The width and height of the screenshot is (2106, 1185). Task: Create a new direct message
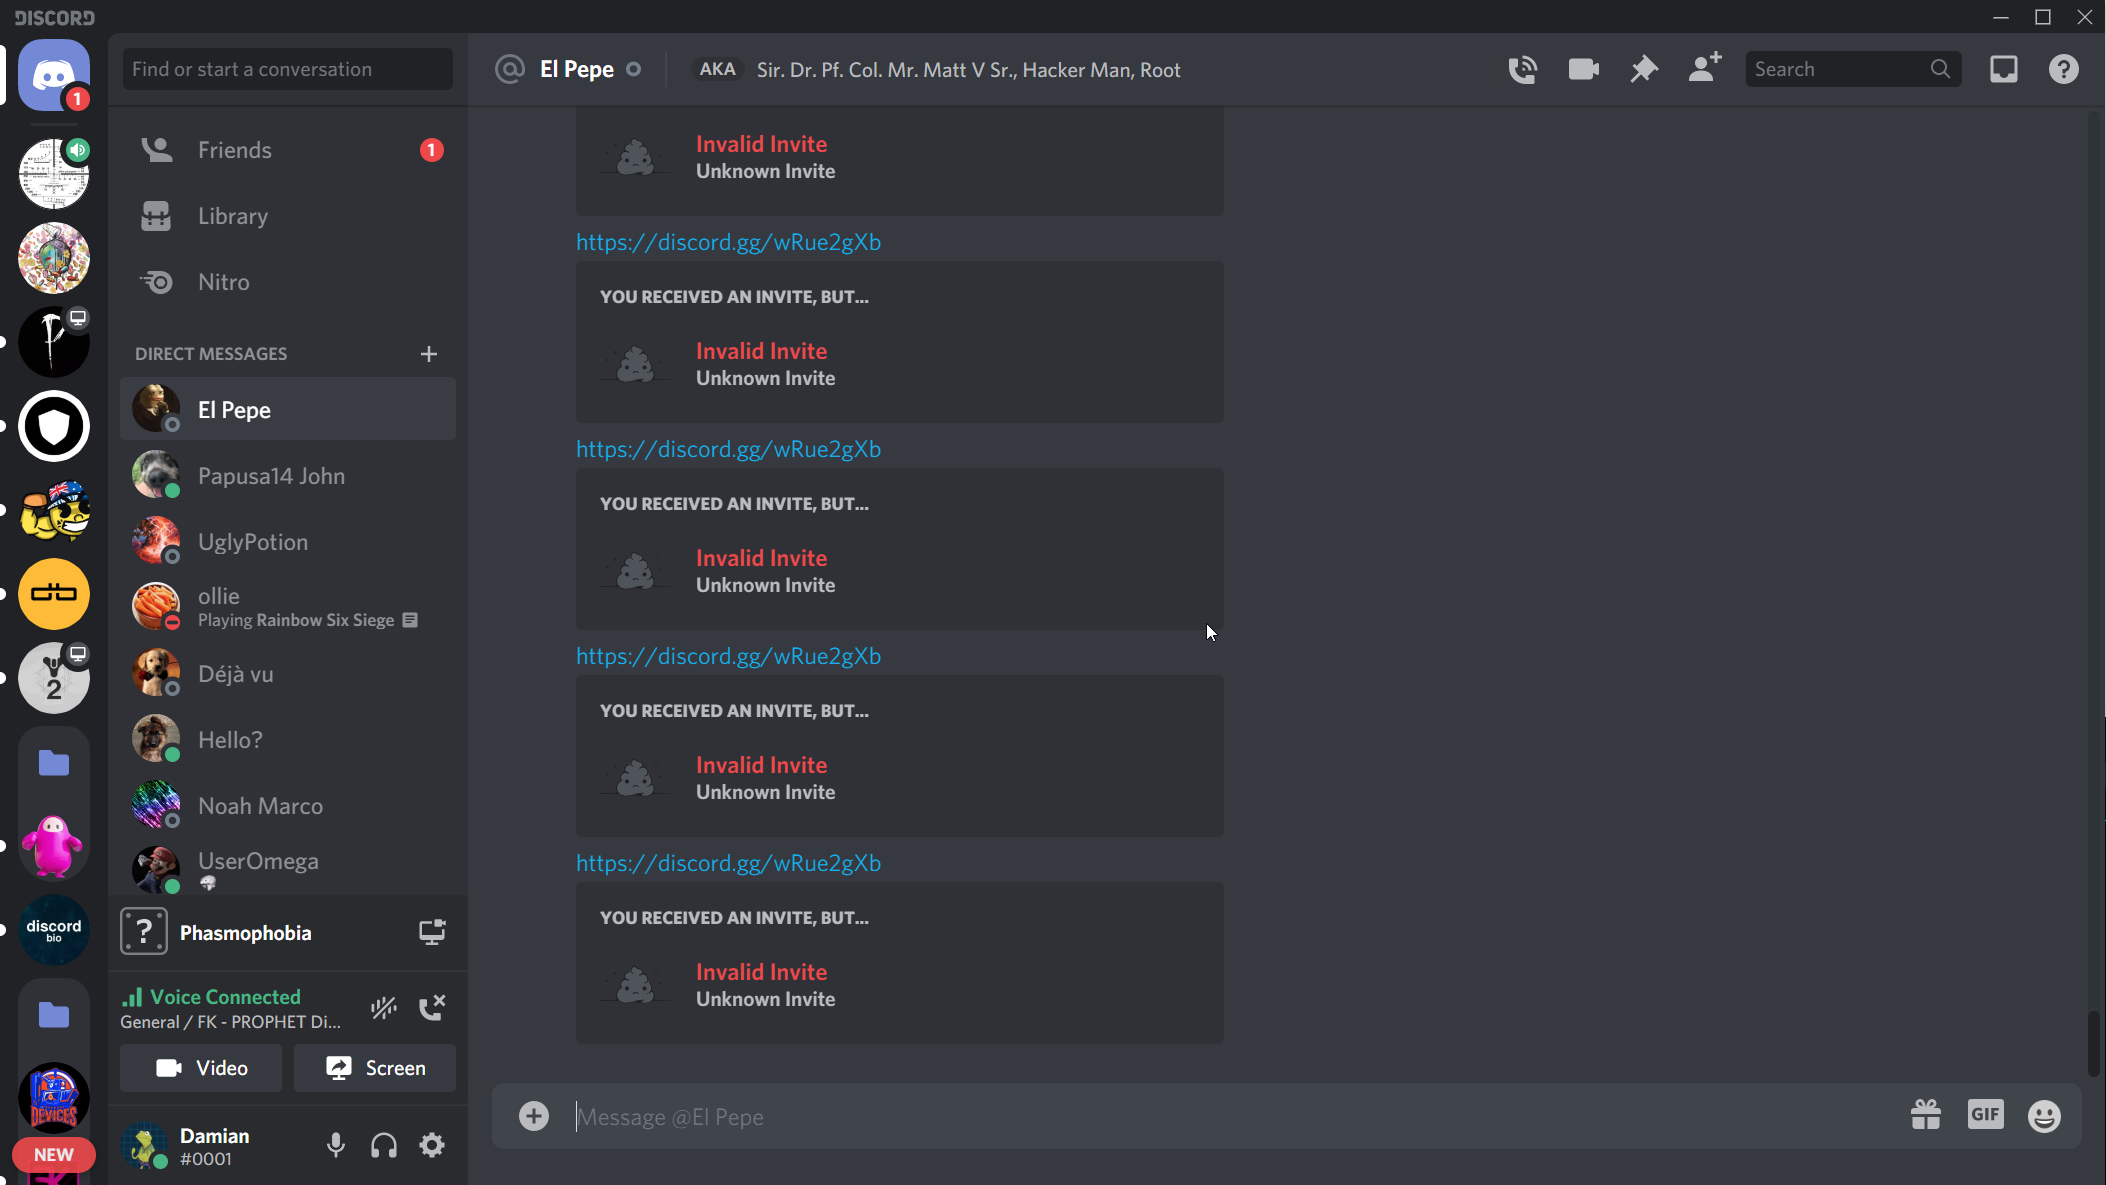tap(429, 354)
